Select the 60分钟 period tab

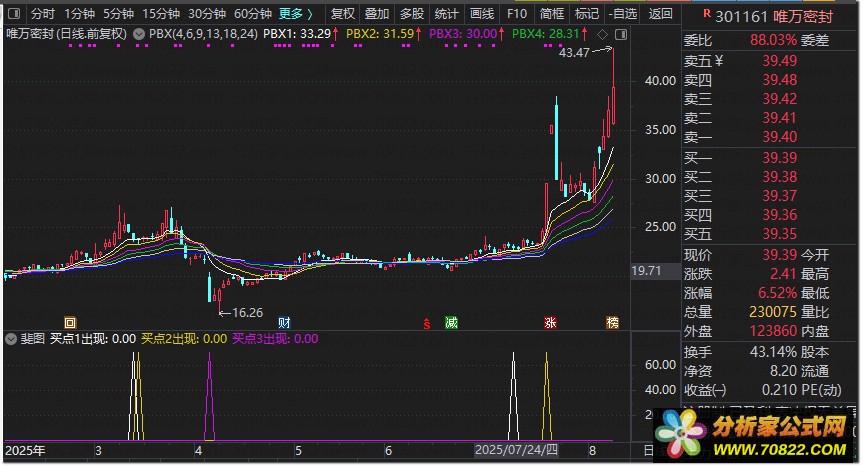tap(253, 14)
